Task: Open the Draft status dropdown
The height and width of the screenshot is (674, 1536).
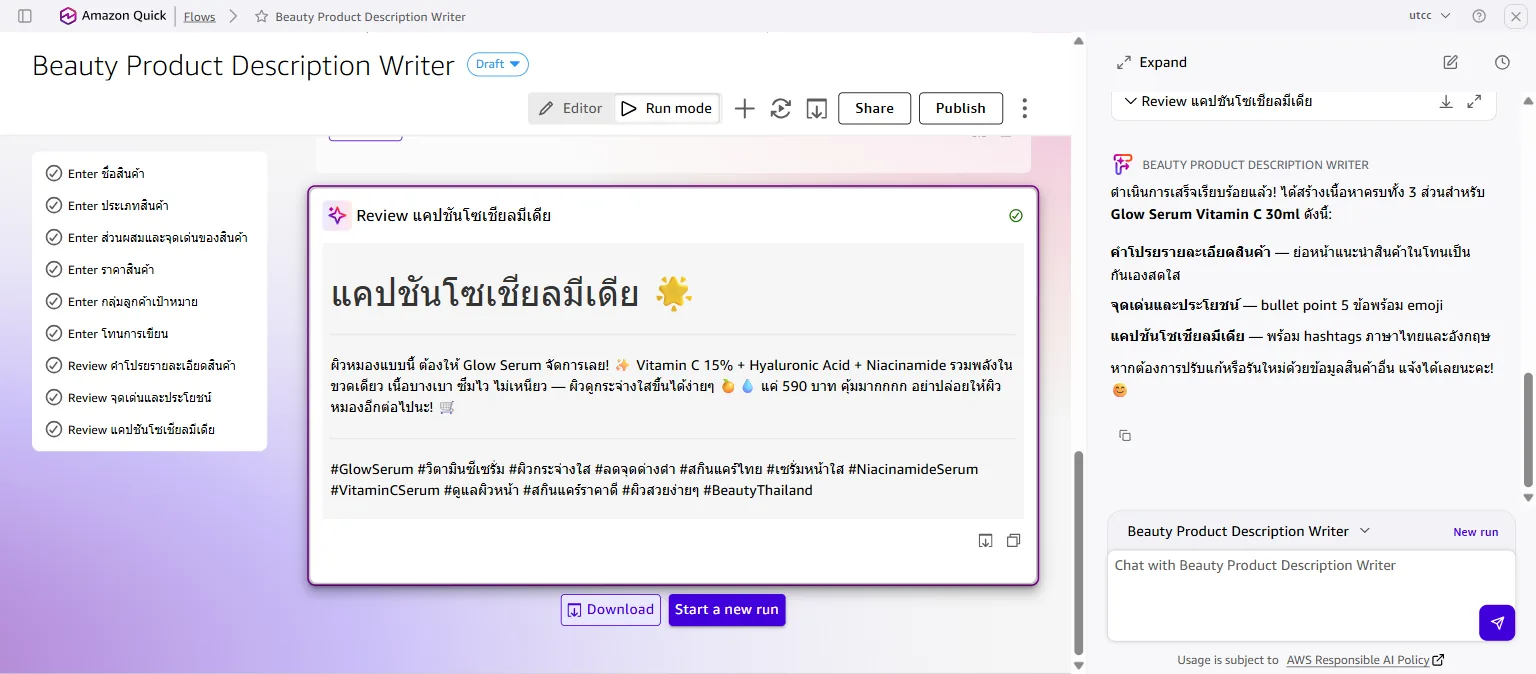Action: (498, 64)
